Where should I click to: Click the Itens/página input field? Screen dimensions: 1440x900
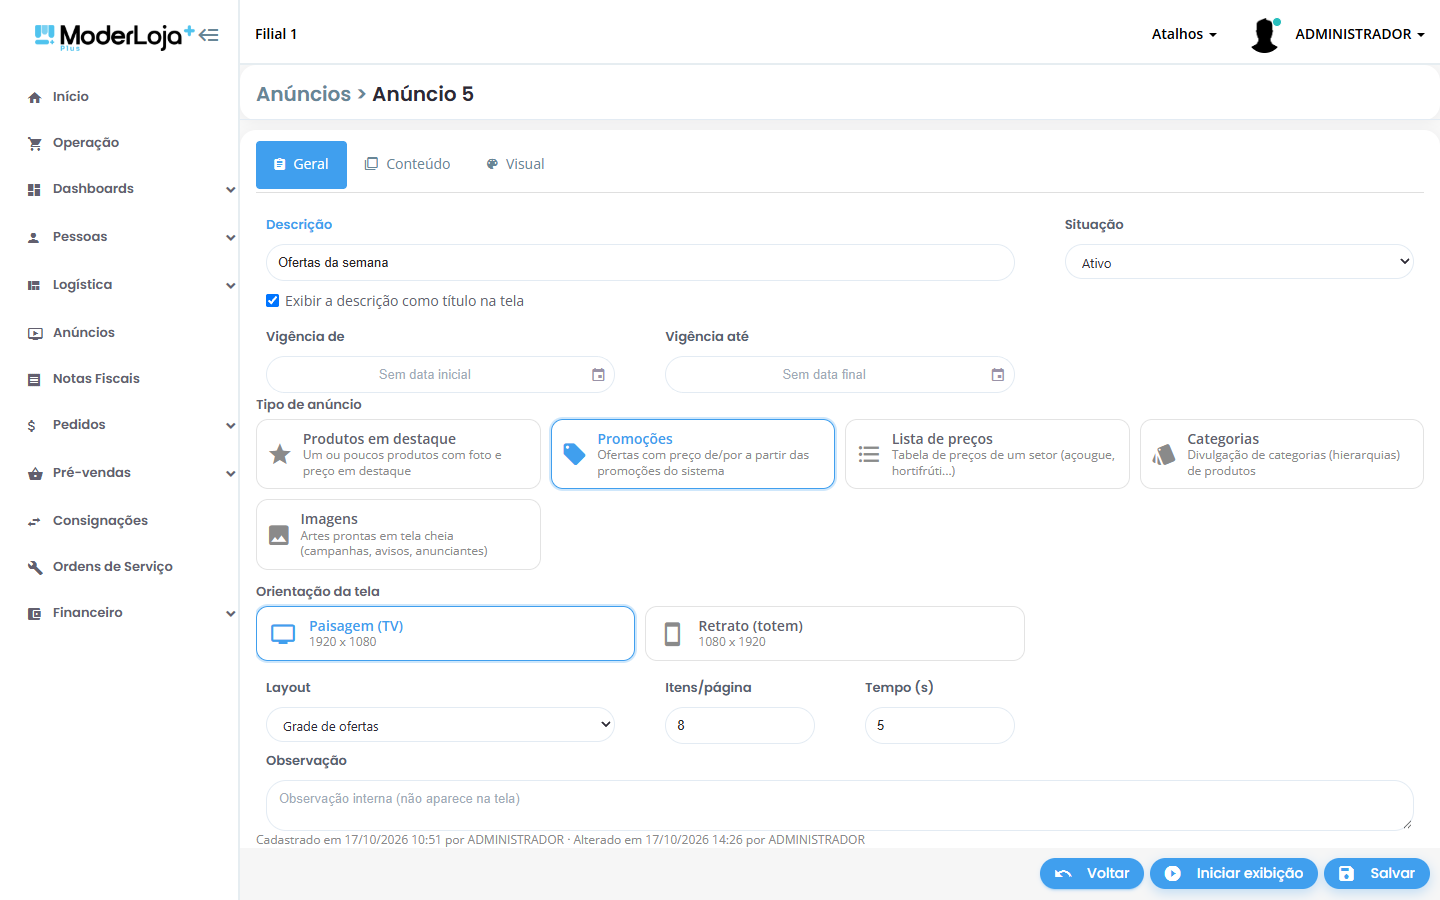pyautogui.click(x=740, y=725)
